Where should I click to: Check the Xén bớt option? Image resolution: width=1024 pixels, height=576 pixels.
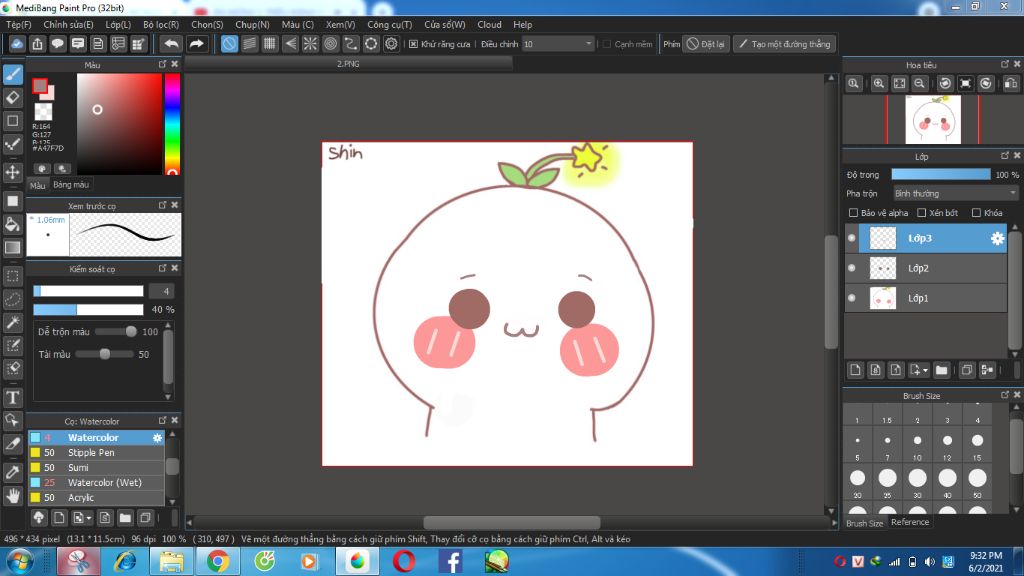(x=921, y=213)
